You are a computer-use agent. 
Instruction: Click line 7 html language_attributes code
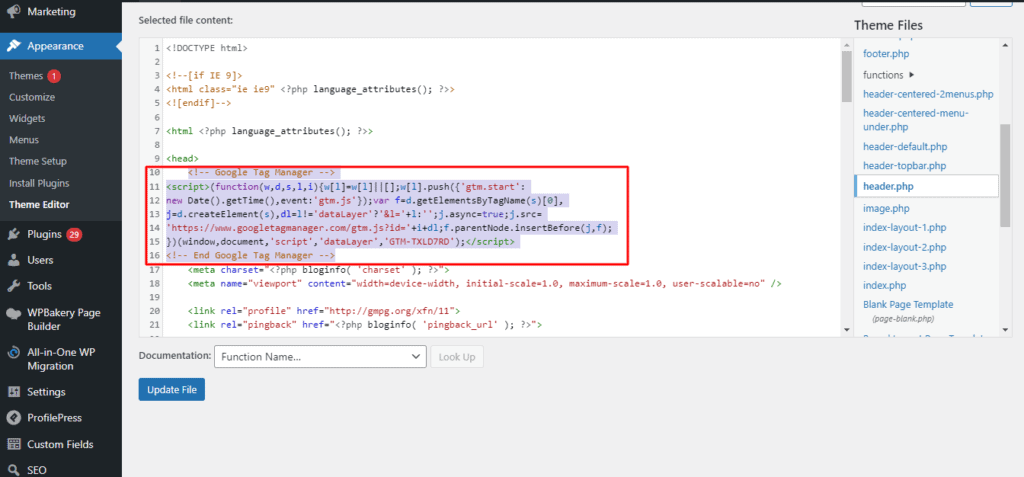tap(270, 131)
